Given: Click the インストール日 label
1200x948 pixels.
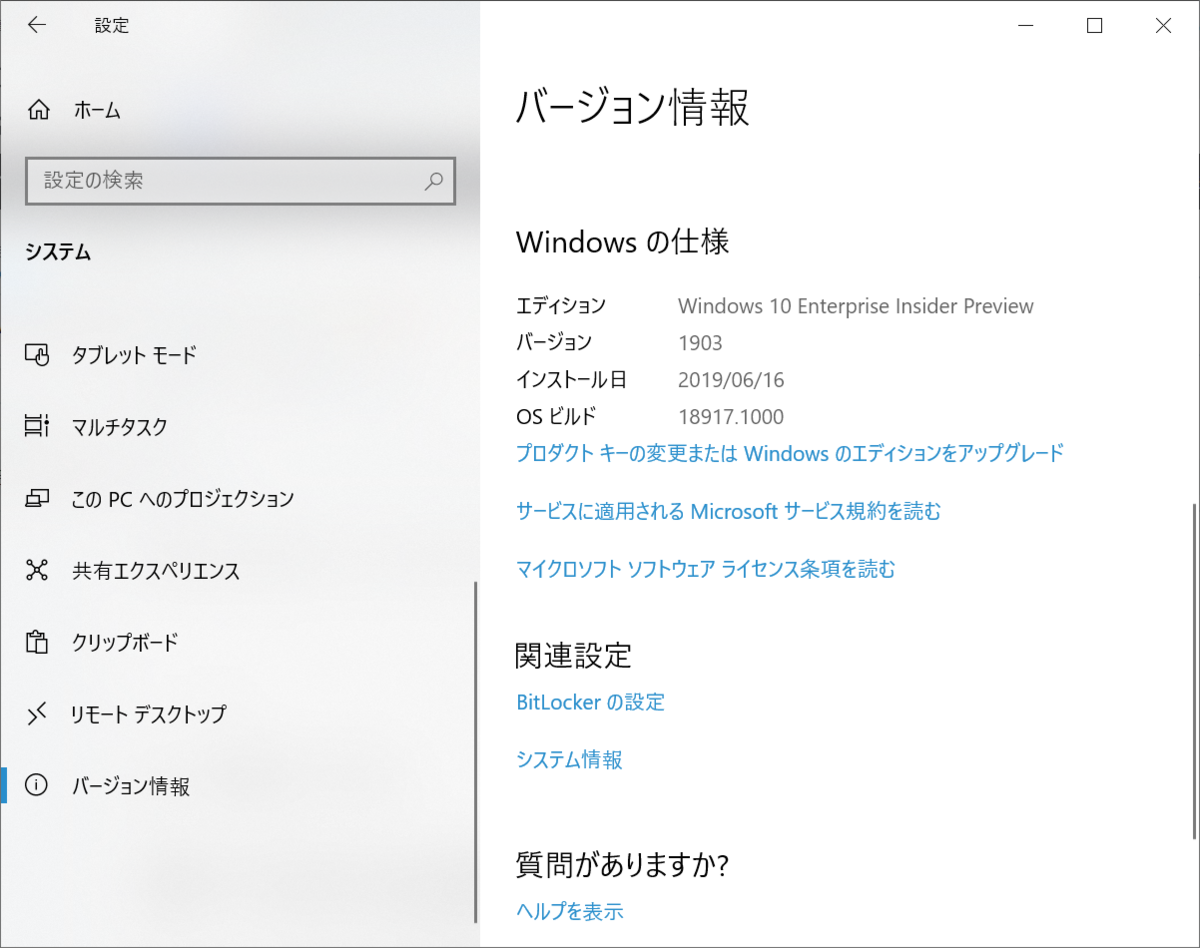Looking at the screenshot, I should [572, 380].
